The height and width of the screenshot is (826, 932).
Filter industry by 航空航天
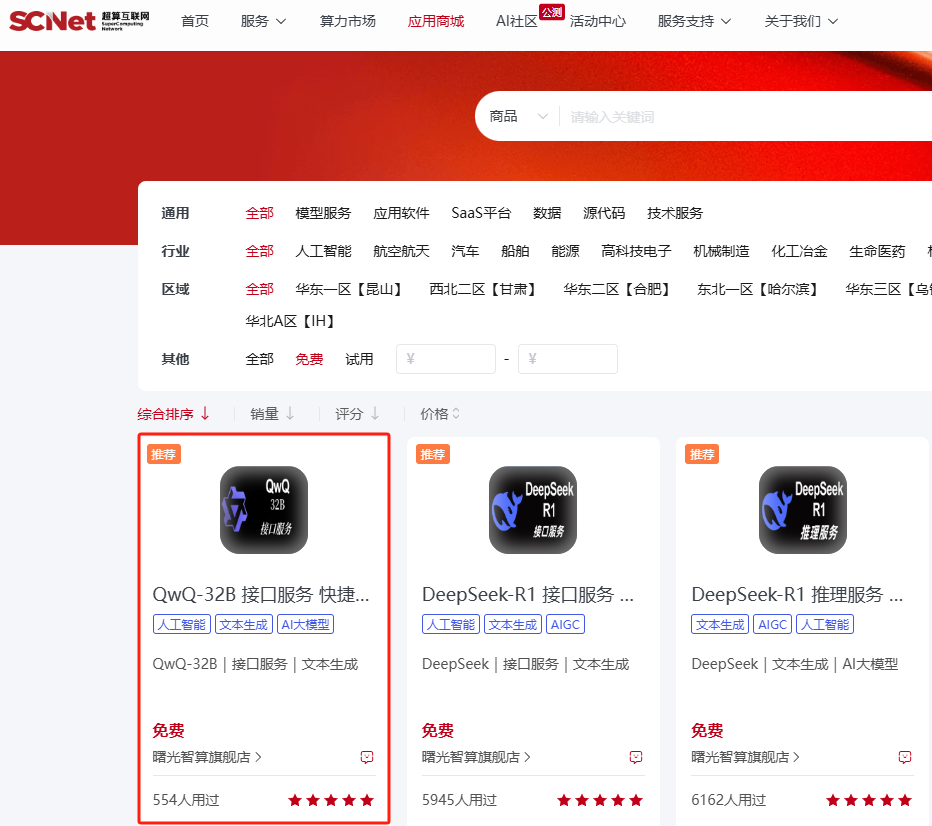tap(401, 251)
